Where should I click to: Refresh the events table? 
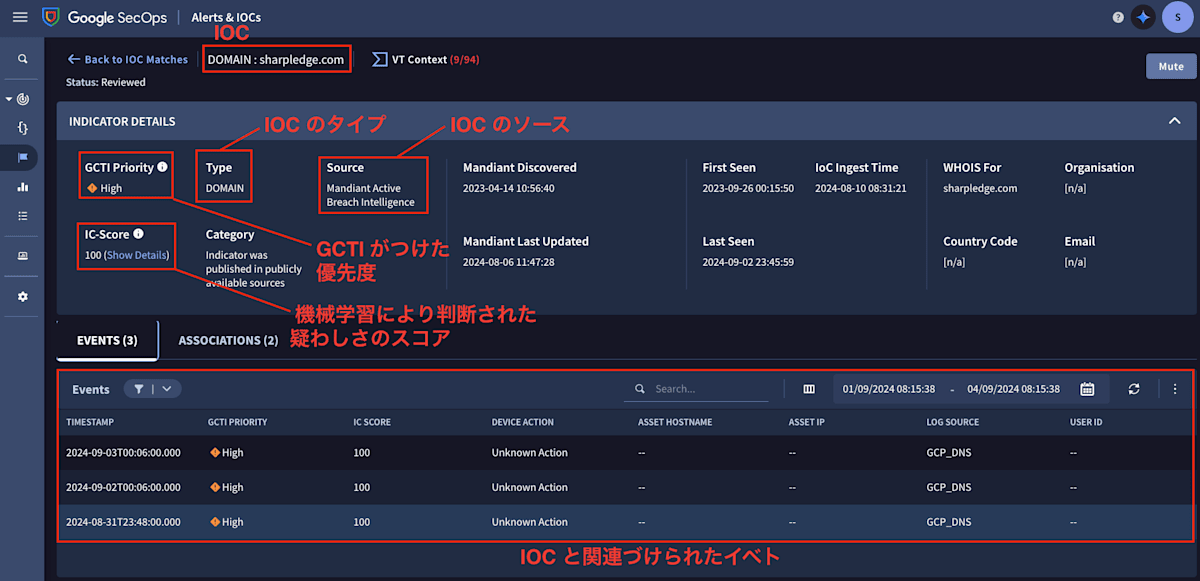(1134, 389)
